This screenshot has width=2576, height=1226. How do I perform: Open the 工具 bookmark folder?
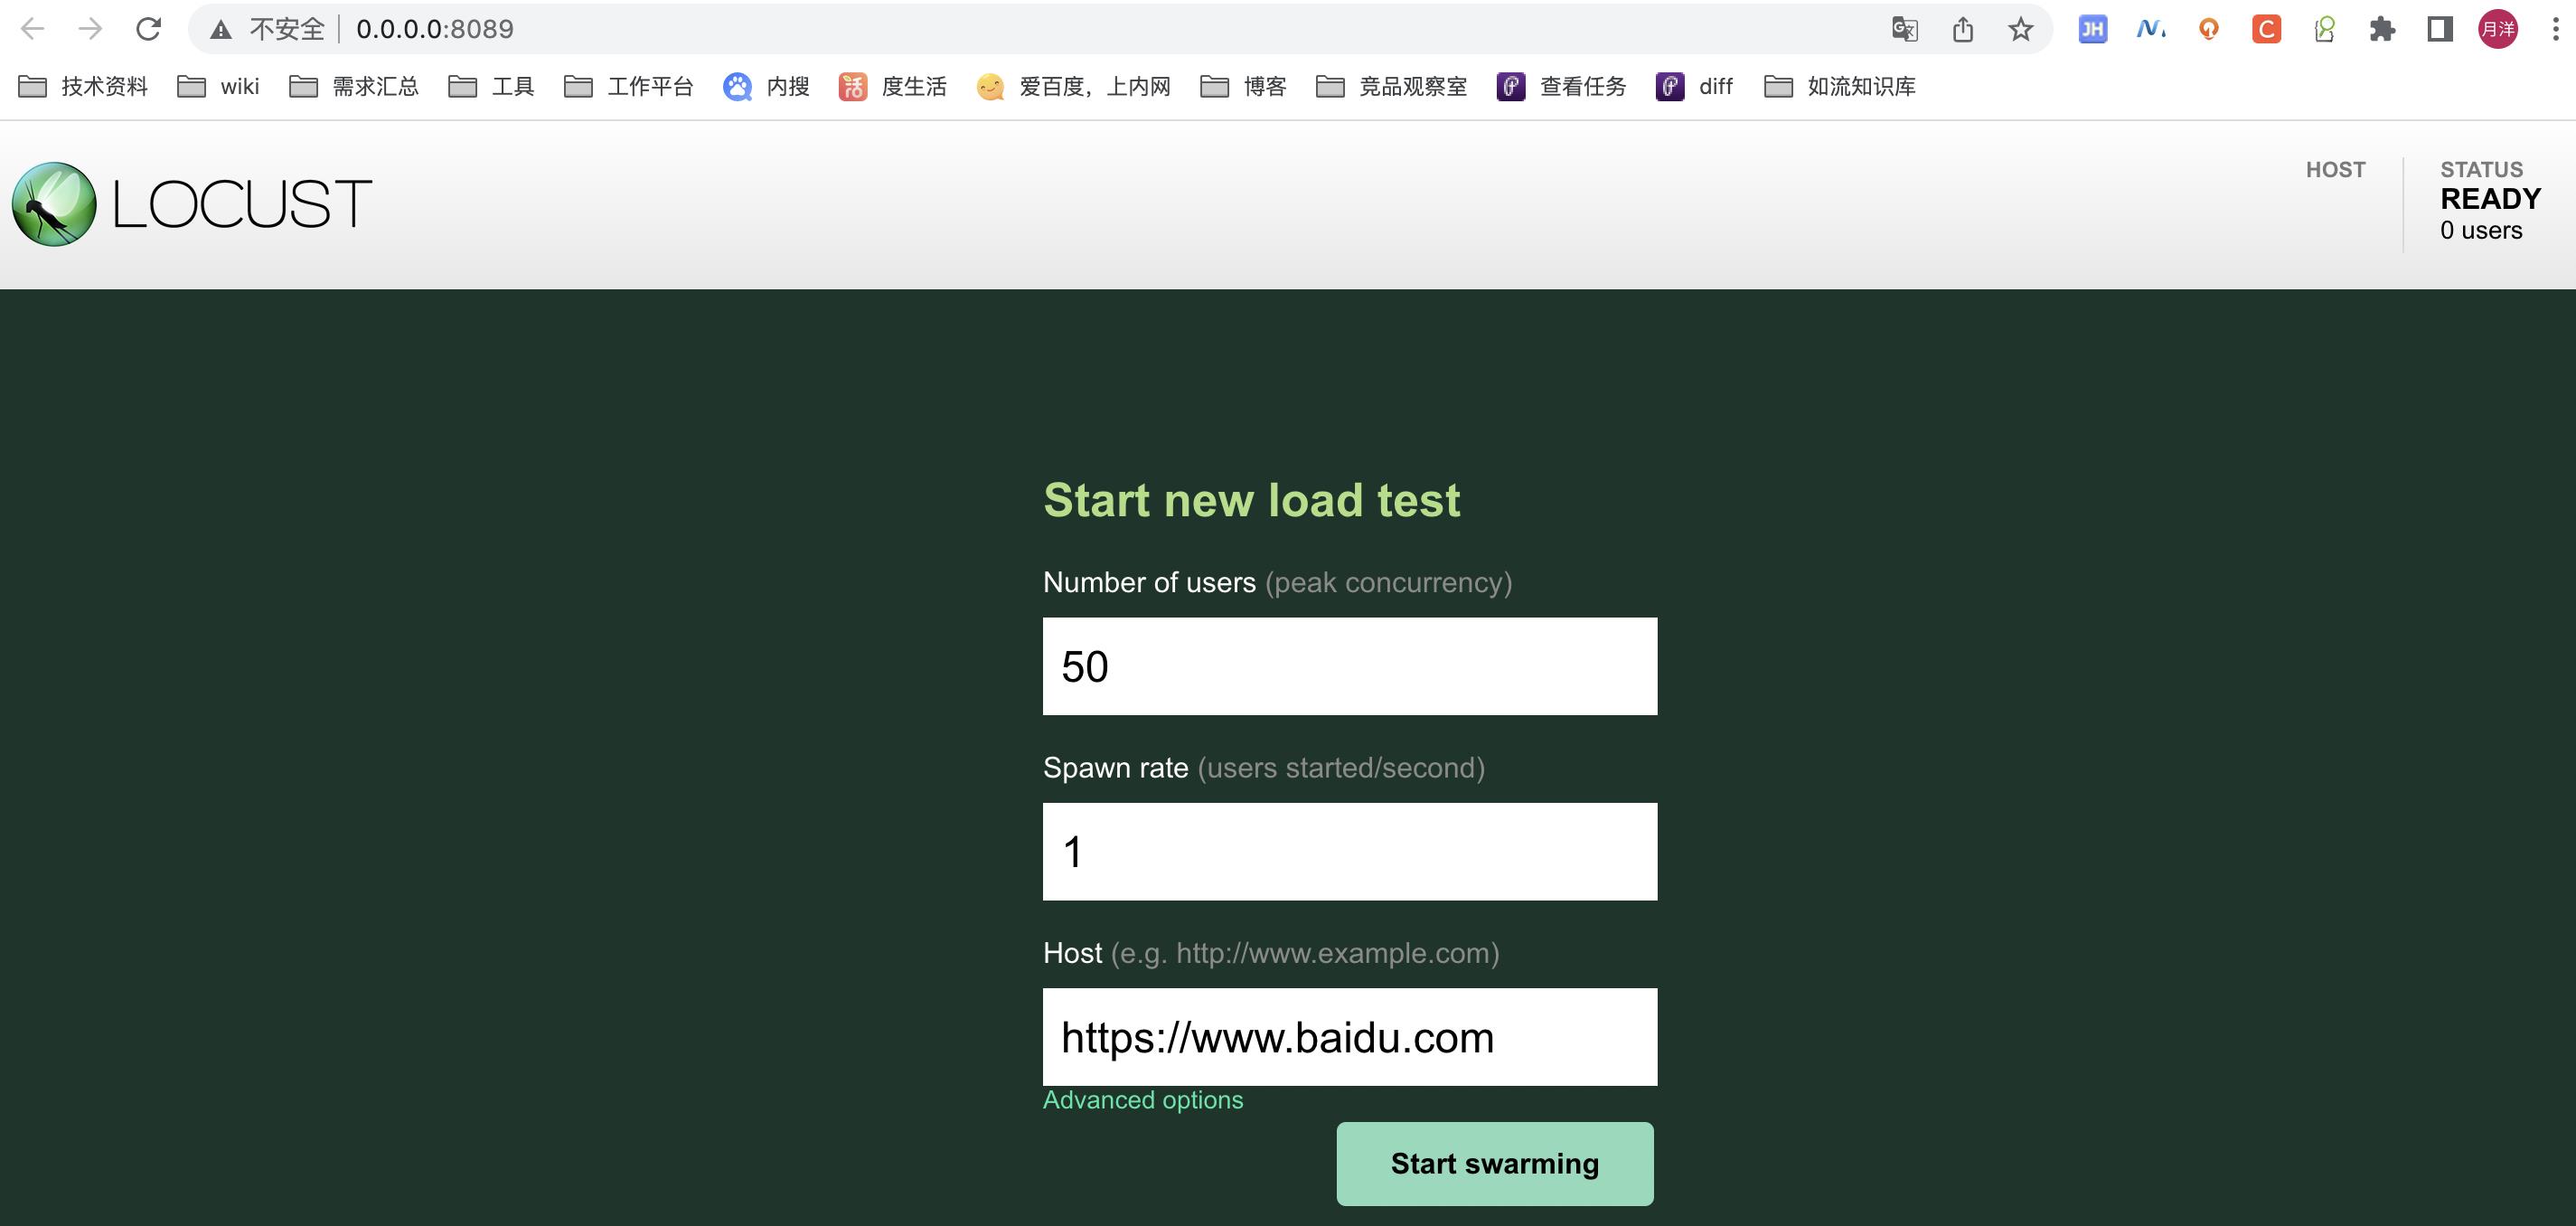(x=492, y=87)
